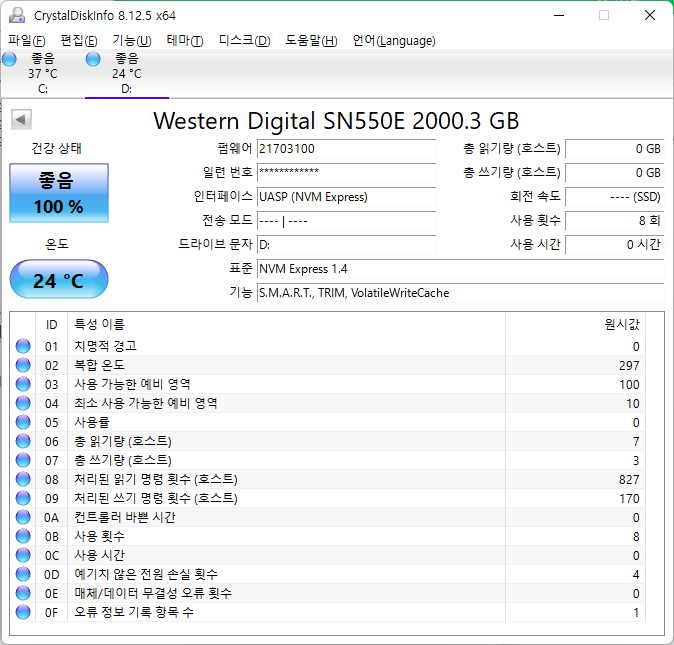Click the 총 읽기량 (호스트) 0 GB field at top right
The height and width of the screenshot is (645, 674).
tap(615, 149)
